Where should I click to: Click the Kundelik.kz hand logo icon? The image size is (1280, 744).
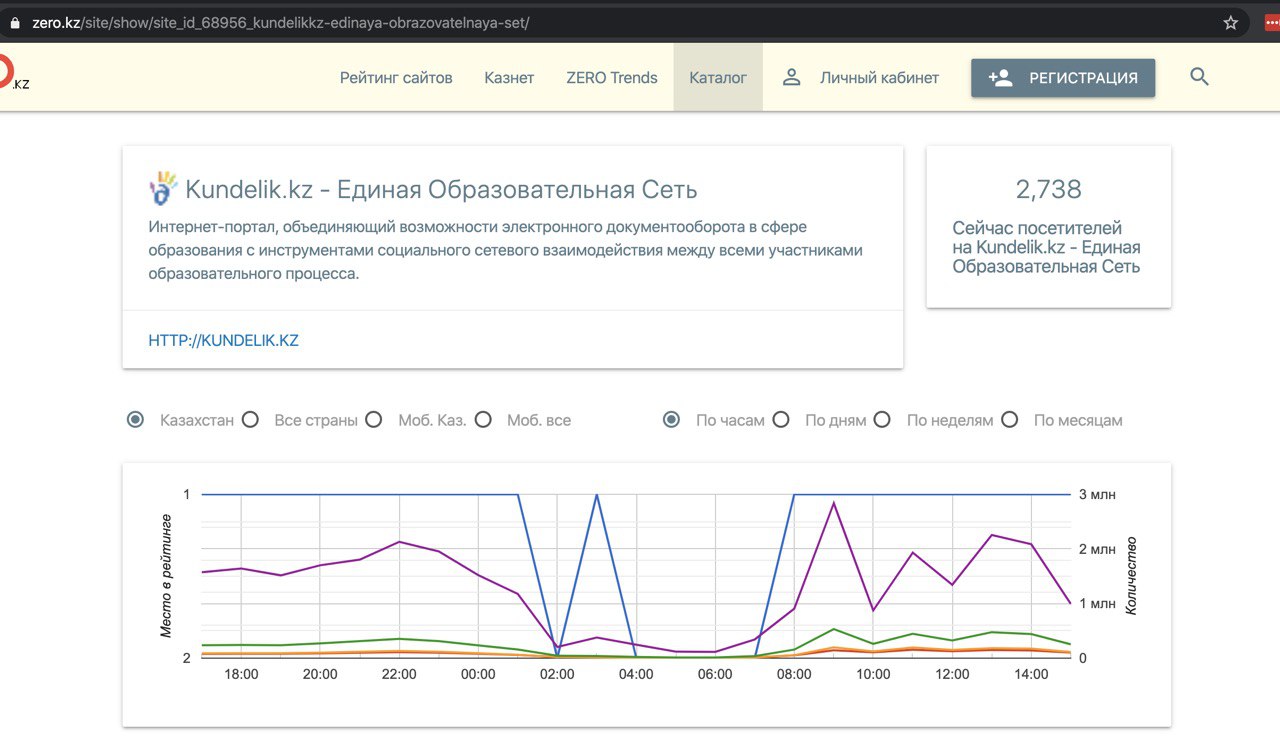(x=163, y=188)
